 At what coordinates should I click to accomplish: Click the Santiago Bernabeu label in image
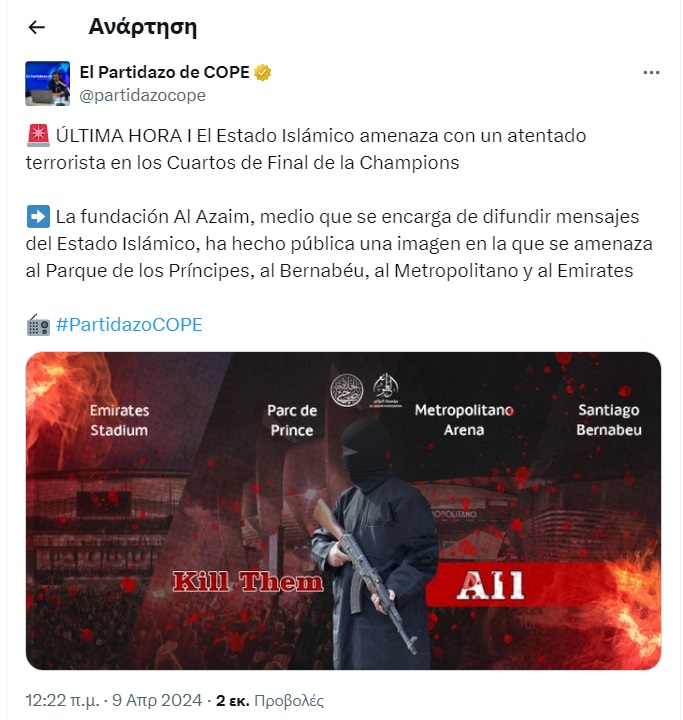coord(609,420)
